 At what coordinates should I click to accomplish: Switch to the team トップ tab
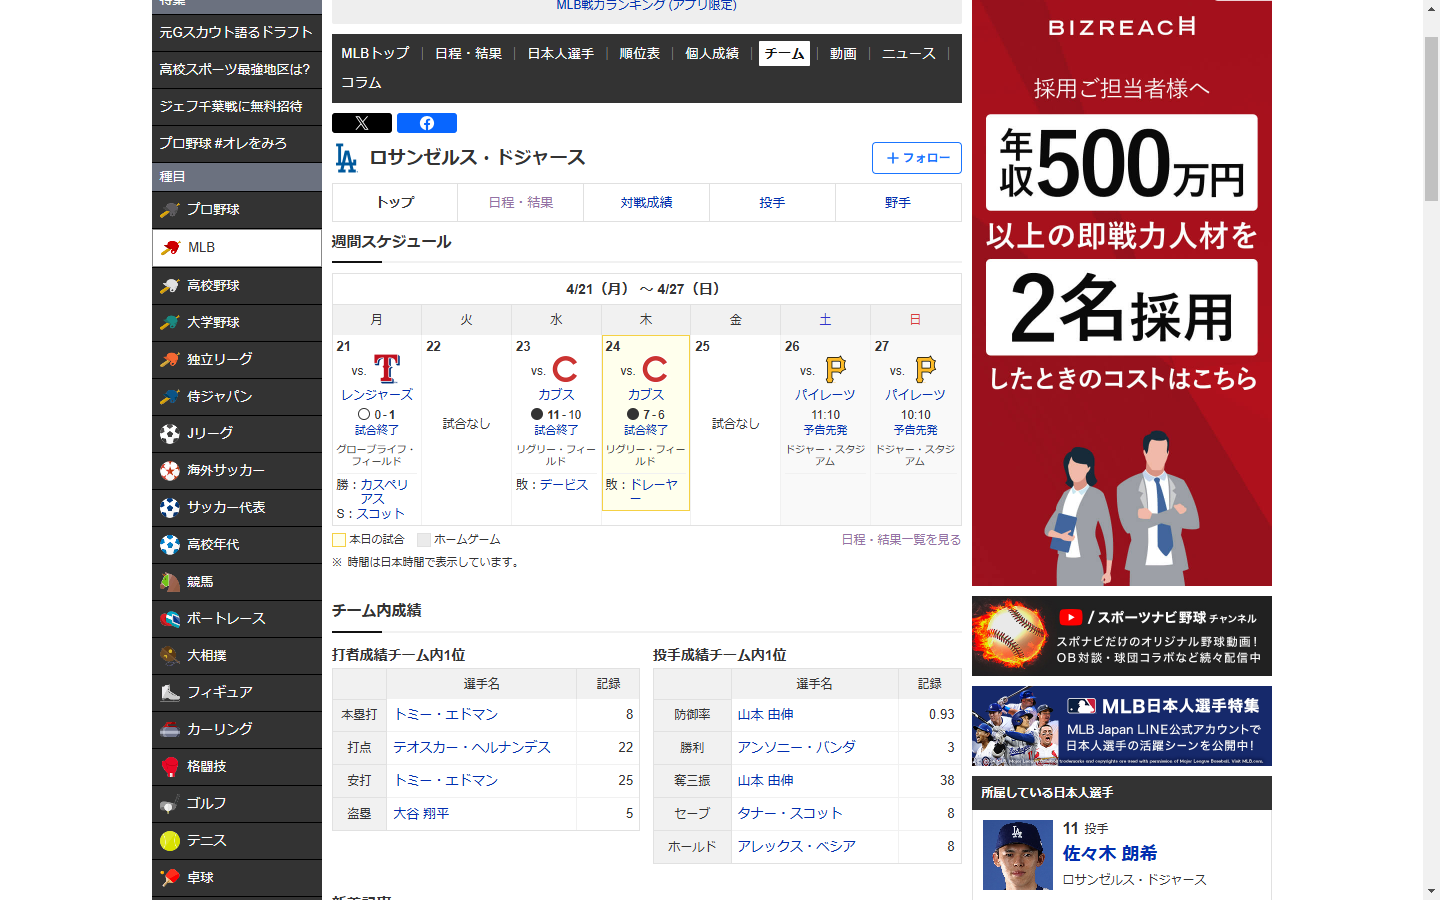pyautogui.click(x=395, y=202)
